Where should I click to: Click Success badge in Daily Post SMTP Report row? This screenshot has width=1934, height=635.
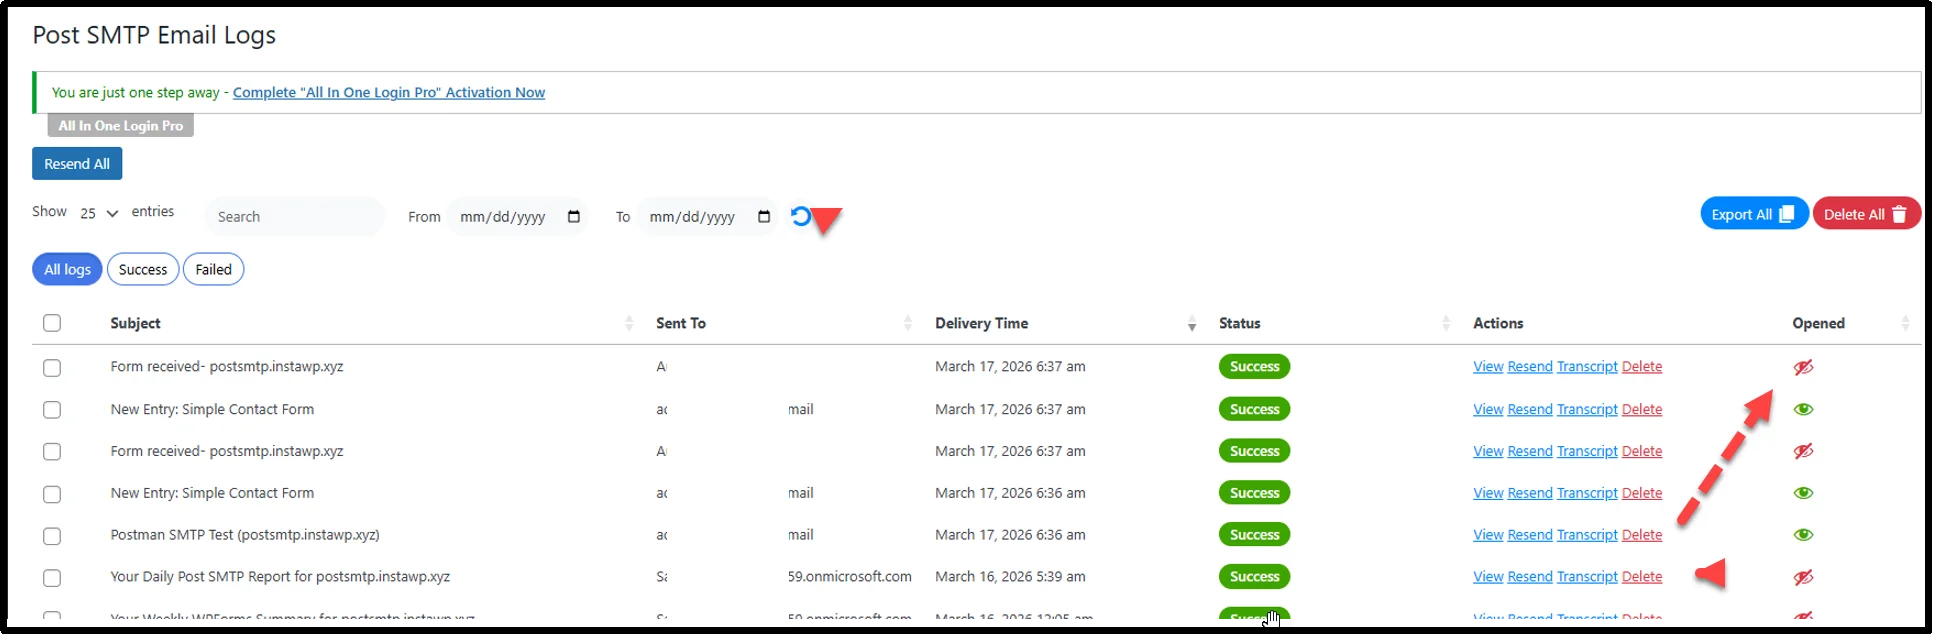[x=1254, y=577]
